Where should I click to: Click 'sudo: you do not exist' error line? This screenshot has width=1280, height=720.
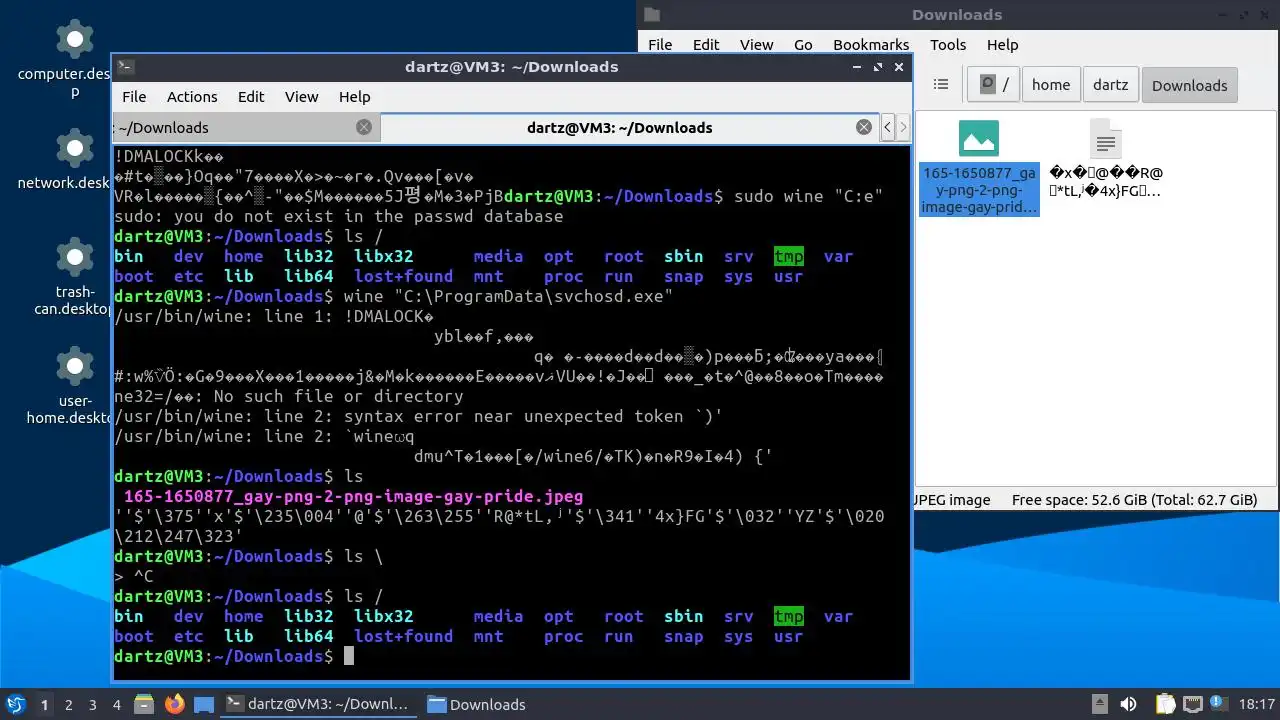point(339,216)
